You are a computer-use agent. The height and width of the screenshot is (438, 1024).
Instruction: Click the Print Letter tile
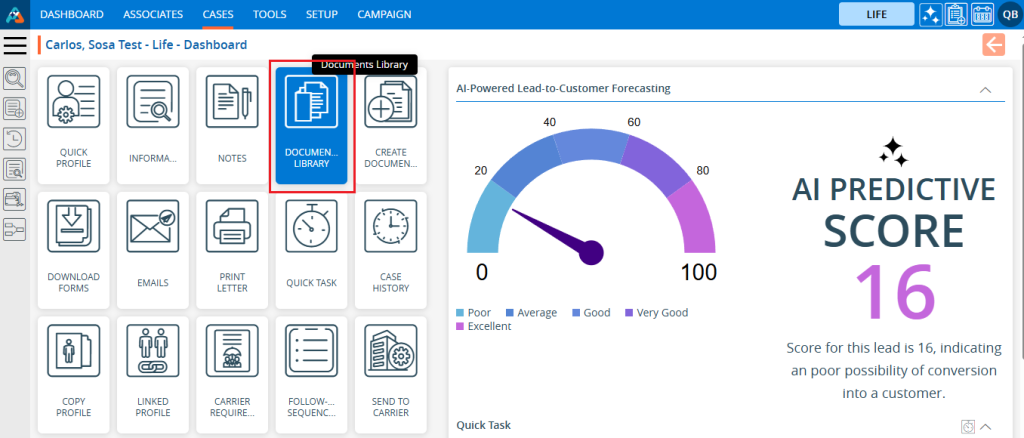232,250
